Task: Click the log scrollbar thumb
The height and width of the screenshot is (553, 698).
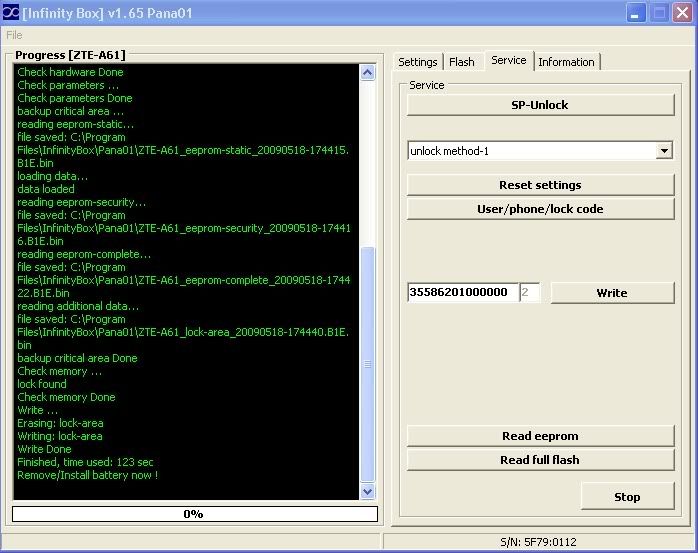Action: pyautogui.click(x=368, y=364)
